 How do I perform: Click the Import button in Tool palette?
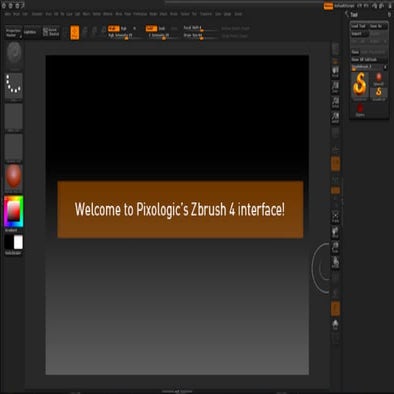[x=359, y=34]
